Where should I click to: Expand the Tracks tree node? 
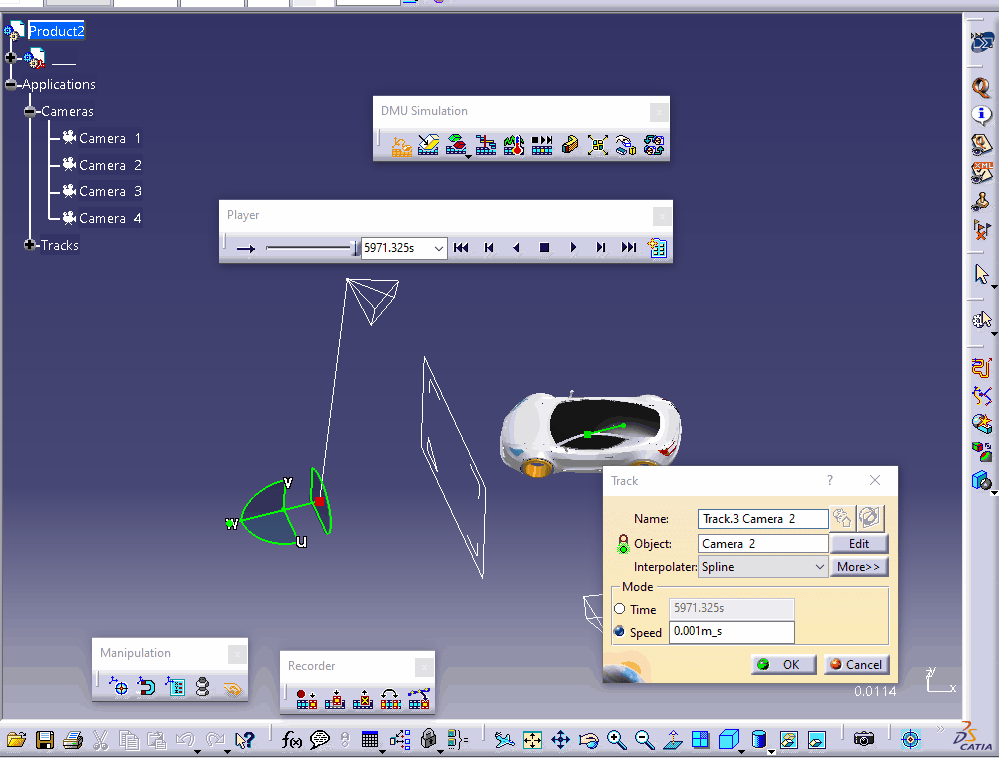point(29,245)
